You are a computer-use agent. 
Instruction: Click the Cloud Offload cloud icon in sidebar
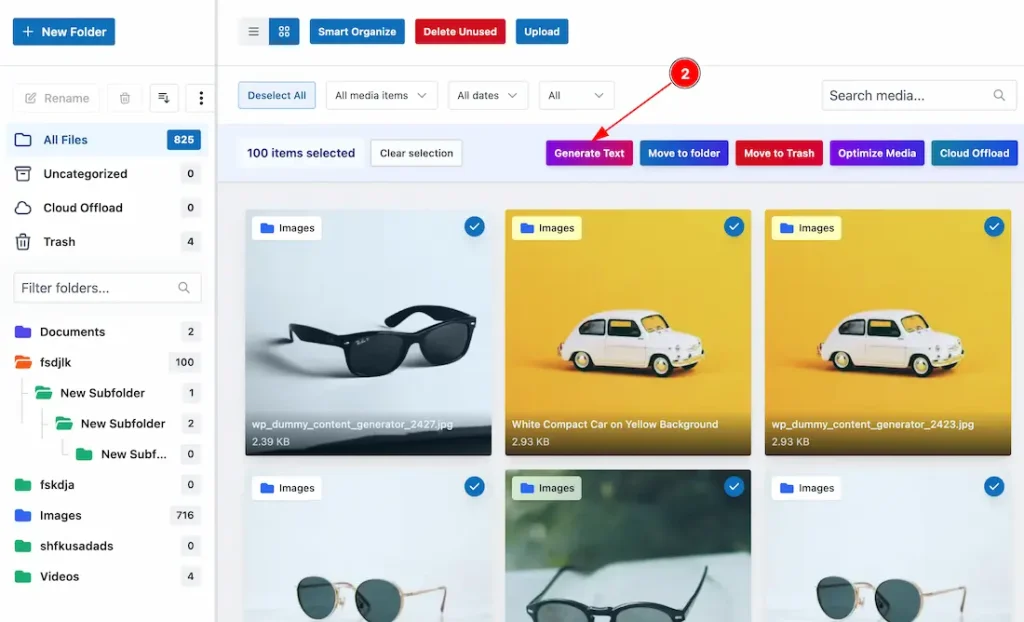point(23,208)
